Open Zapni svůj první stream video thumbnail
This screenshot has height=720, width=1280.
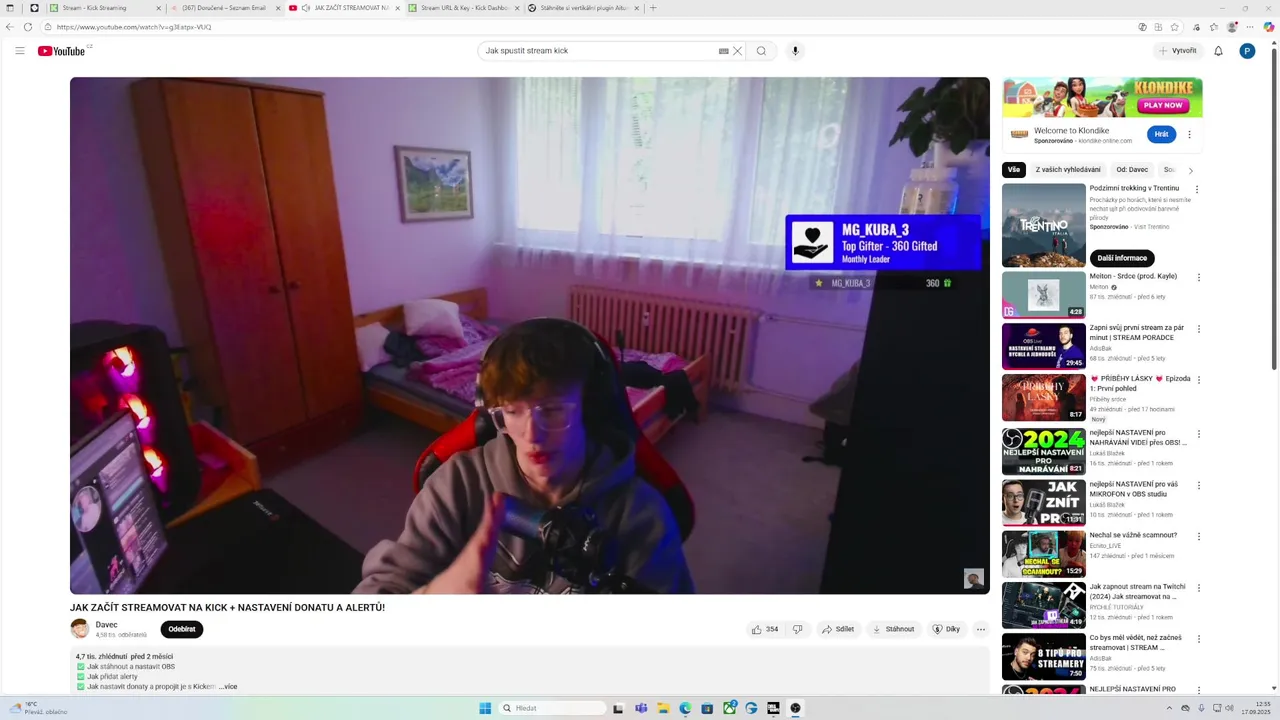[1044, 346]
